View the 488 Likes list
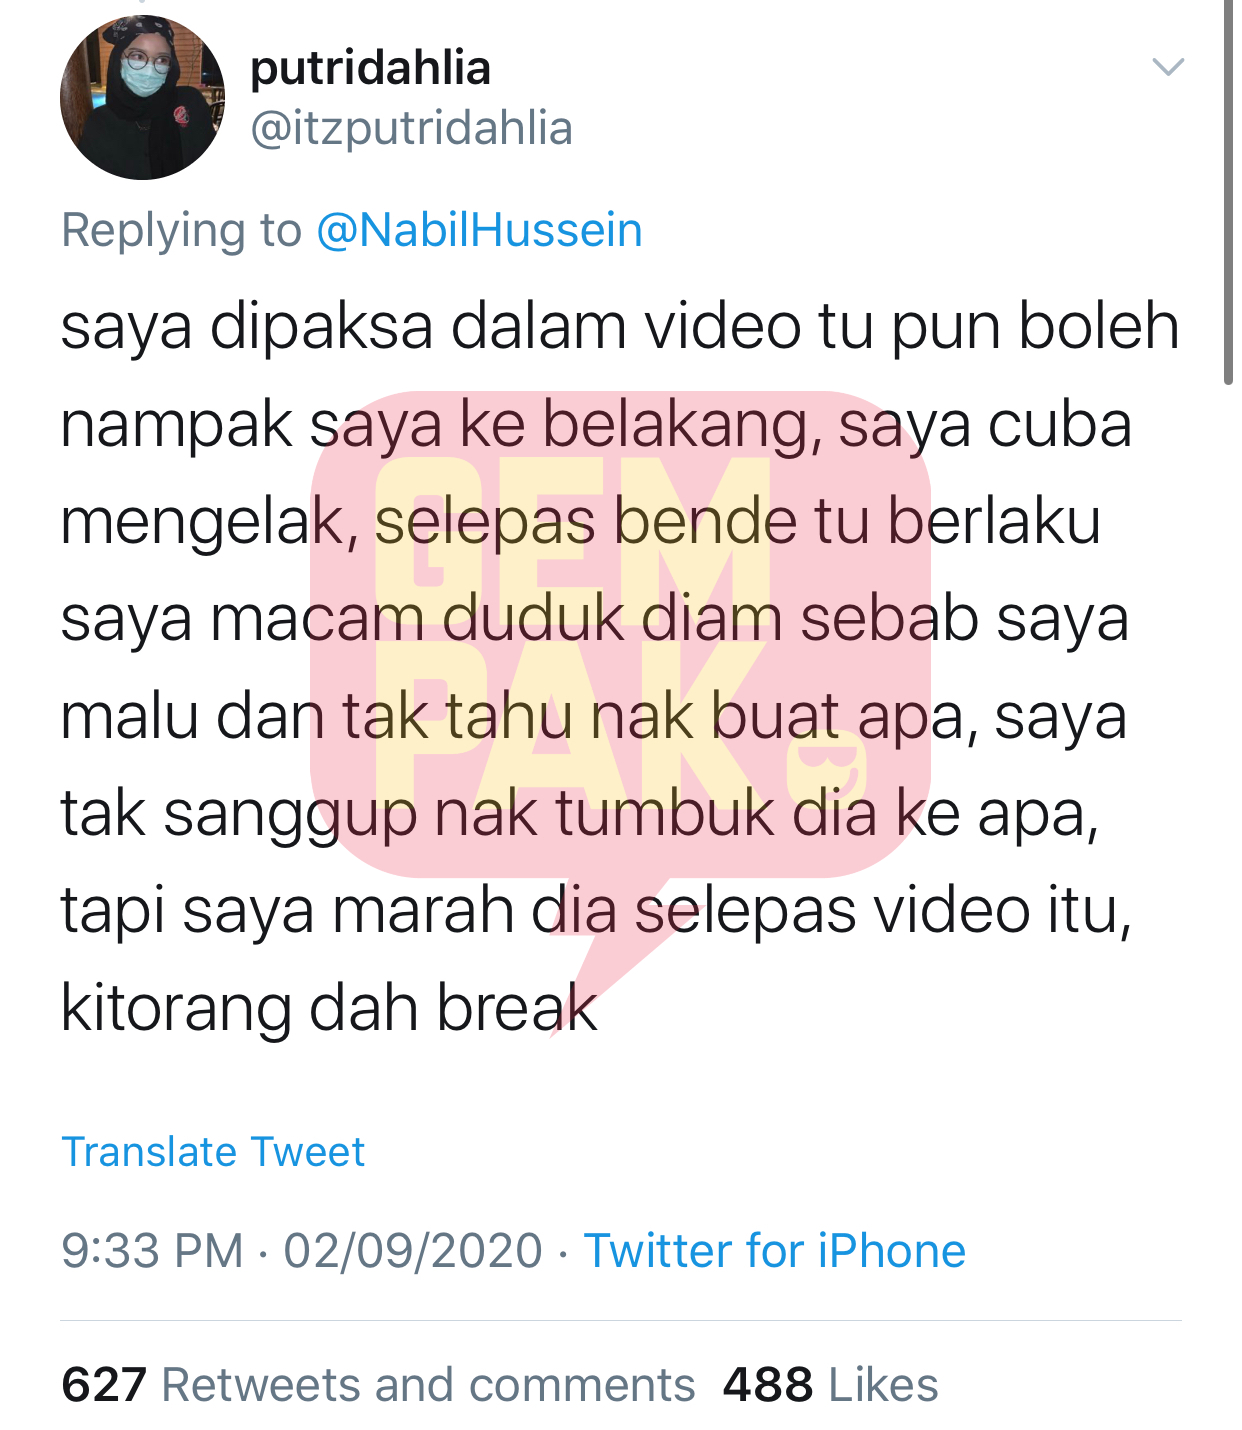Image resolution: width=1242 pixels, height=1430 pixels. [x=830, y=1385]
